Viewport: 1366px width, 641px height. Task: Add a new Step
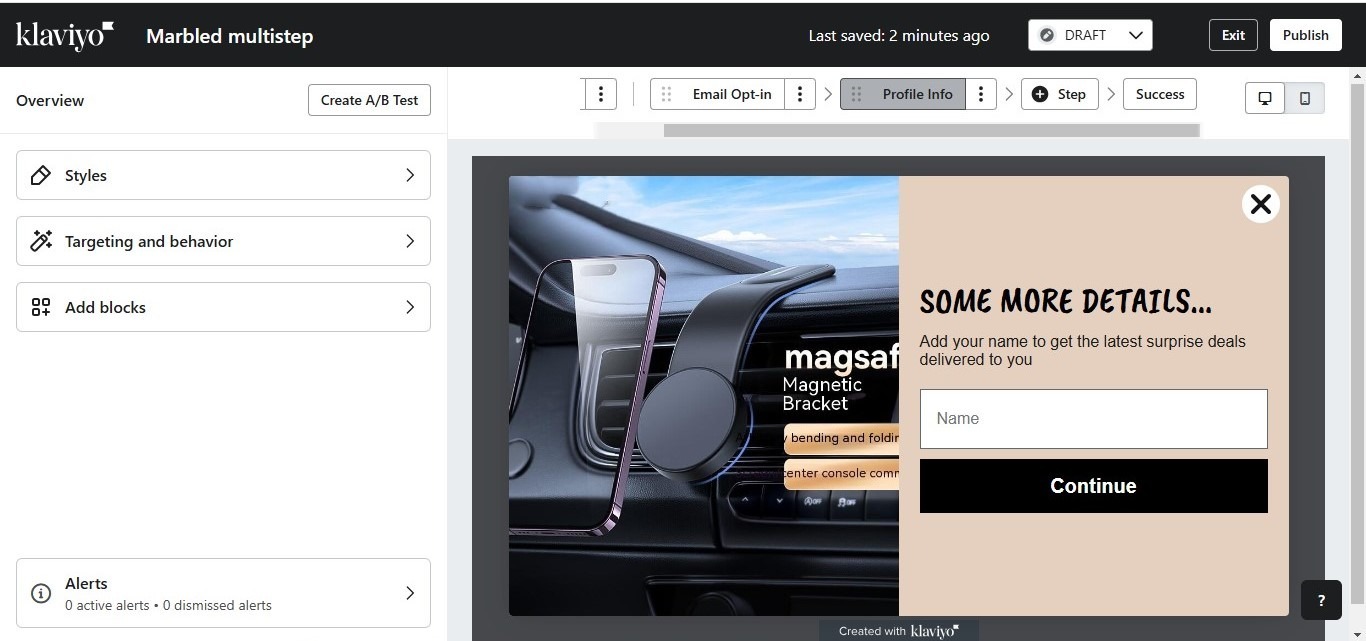coord(1059,94)
